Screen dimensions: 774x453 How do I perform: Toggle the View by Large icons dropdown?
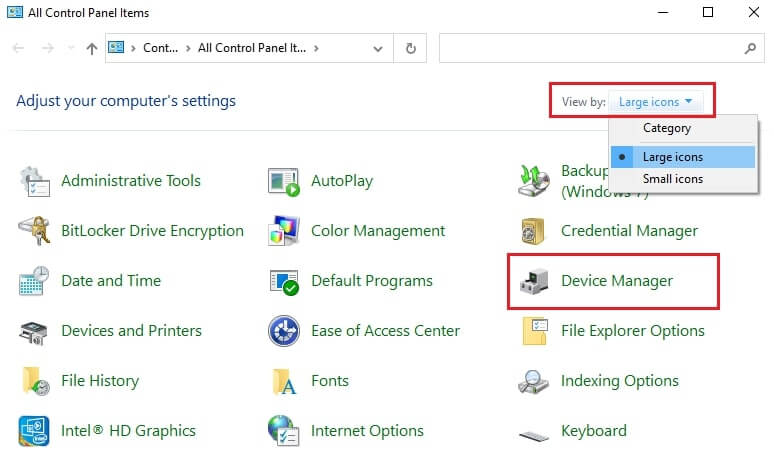(656, 102)
